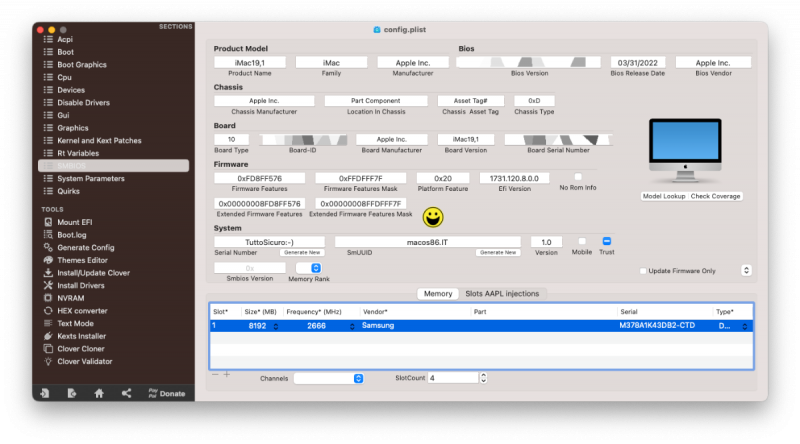The height and width of the screenshot is (444, 800).
Task: Select the Samsung memory row
Action: click(x=481, y=326)
